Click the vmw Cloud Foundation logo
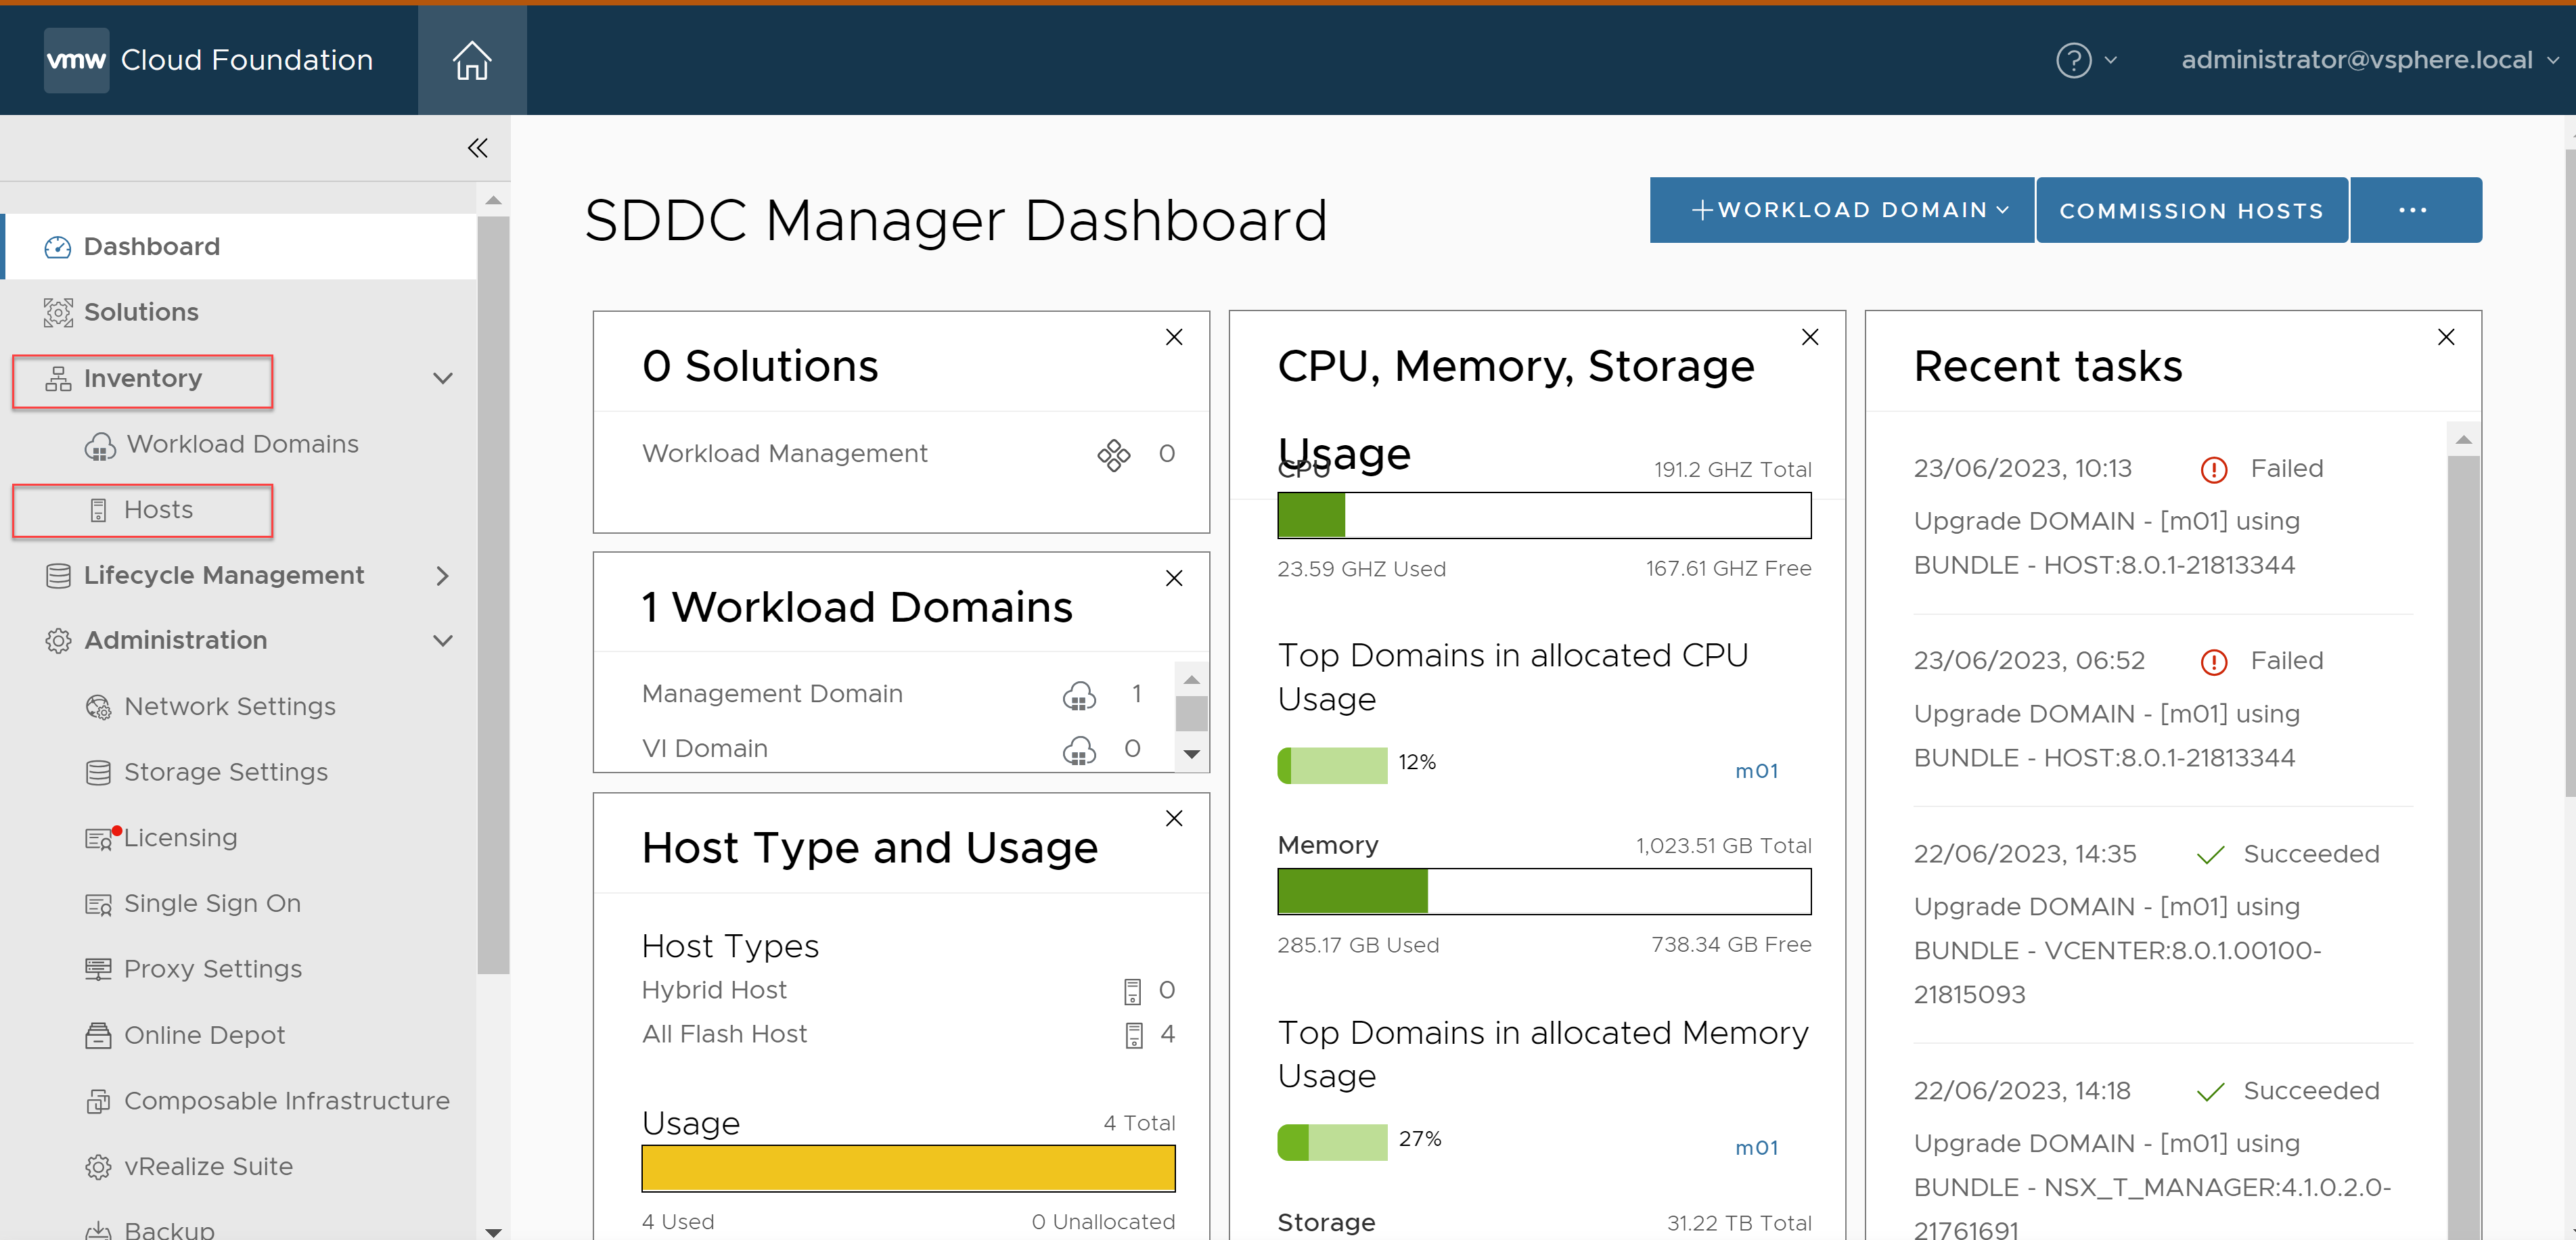This screenshot has height=1240, width=2576. click(209, 60)
